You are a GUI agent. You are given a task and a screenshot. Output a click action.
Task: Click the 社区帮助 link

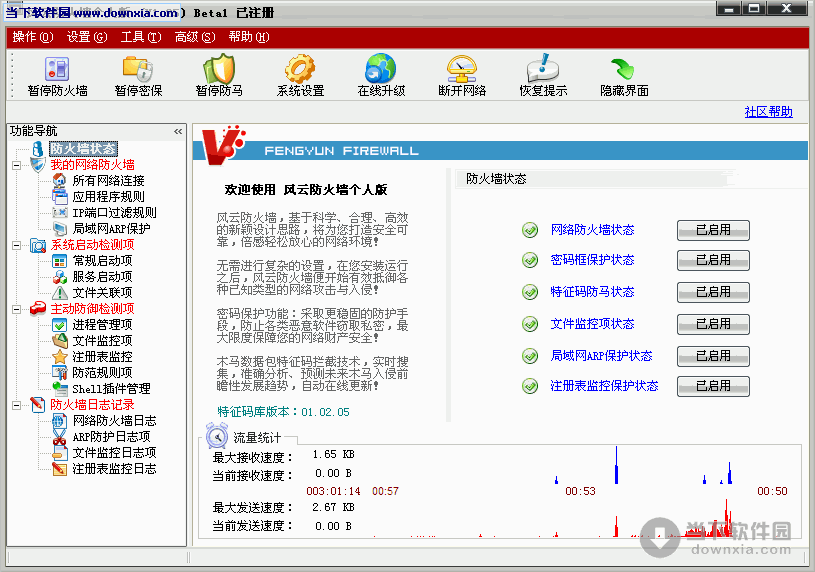(768, 112)
